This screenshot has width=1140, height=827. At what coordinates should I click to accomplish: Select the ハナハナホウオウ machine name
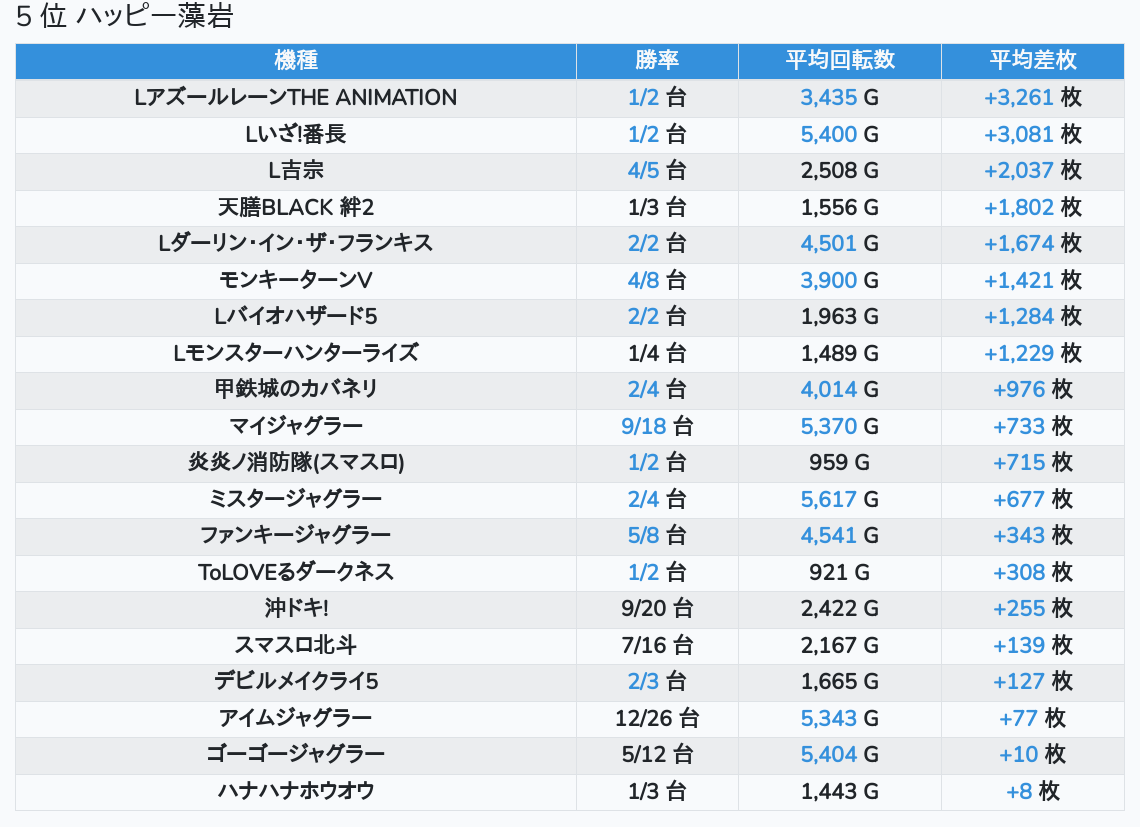coord(296,791)
